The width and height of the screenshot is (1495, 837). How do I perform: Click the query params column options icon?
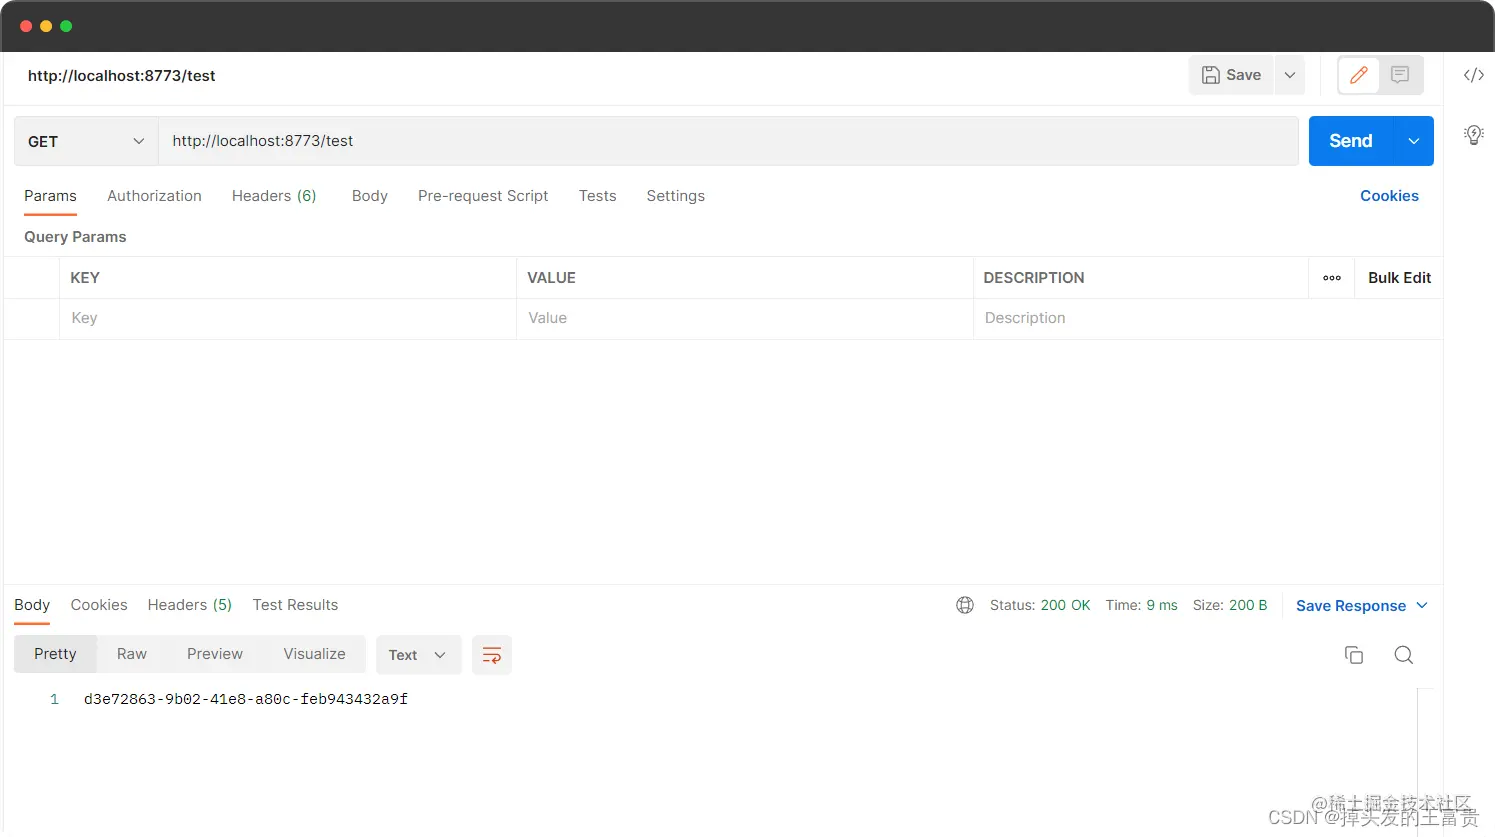click(1332, 278)
